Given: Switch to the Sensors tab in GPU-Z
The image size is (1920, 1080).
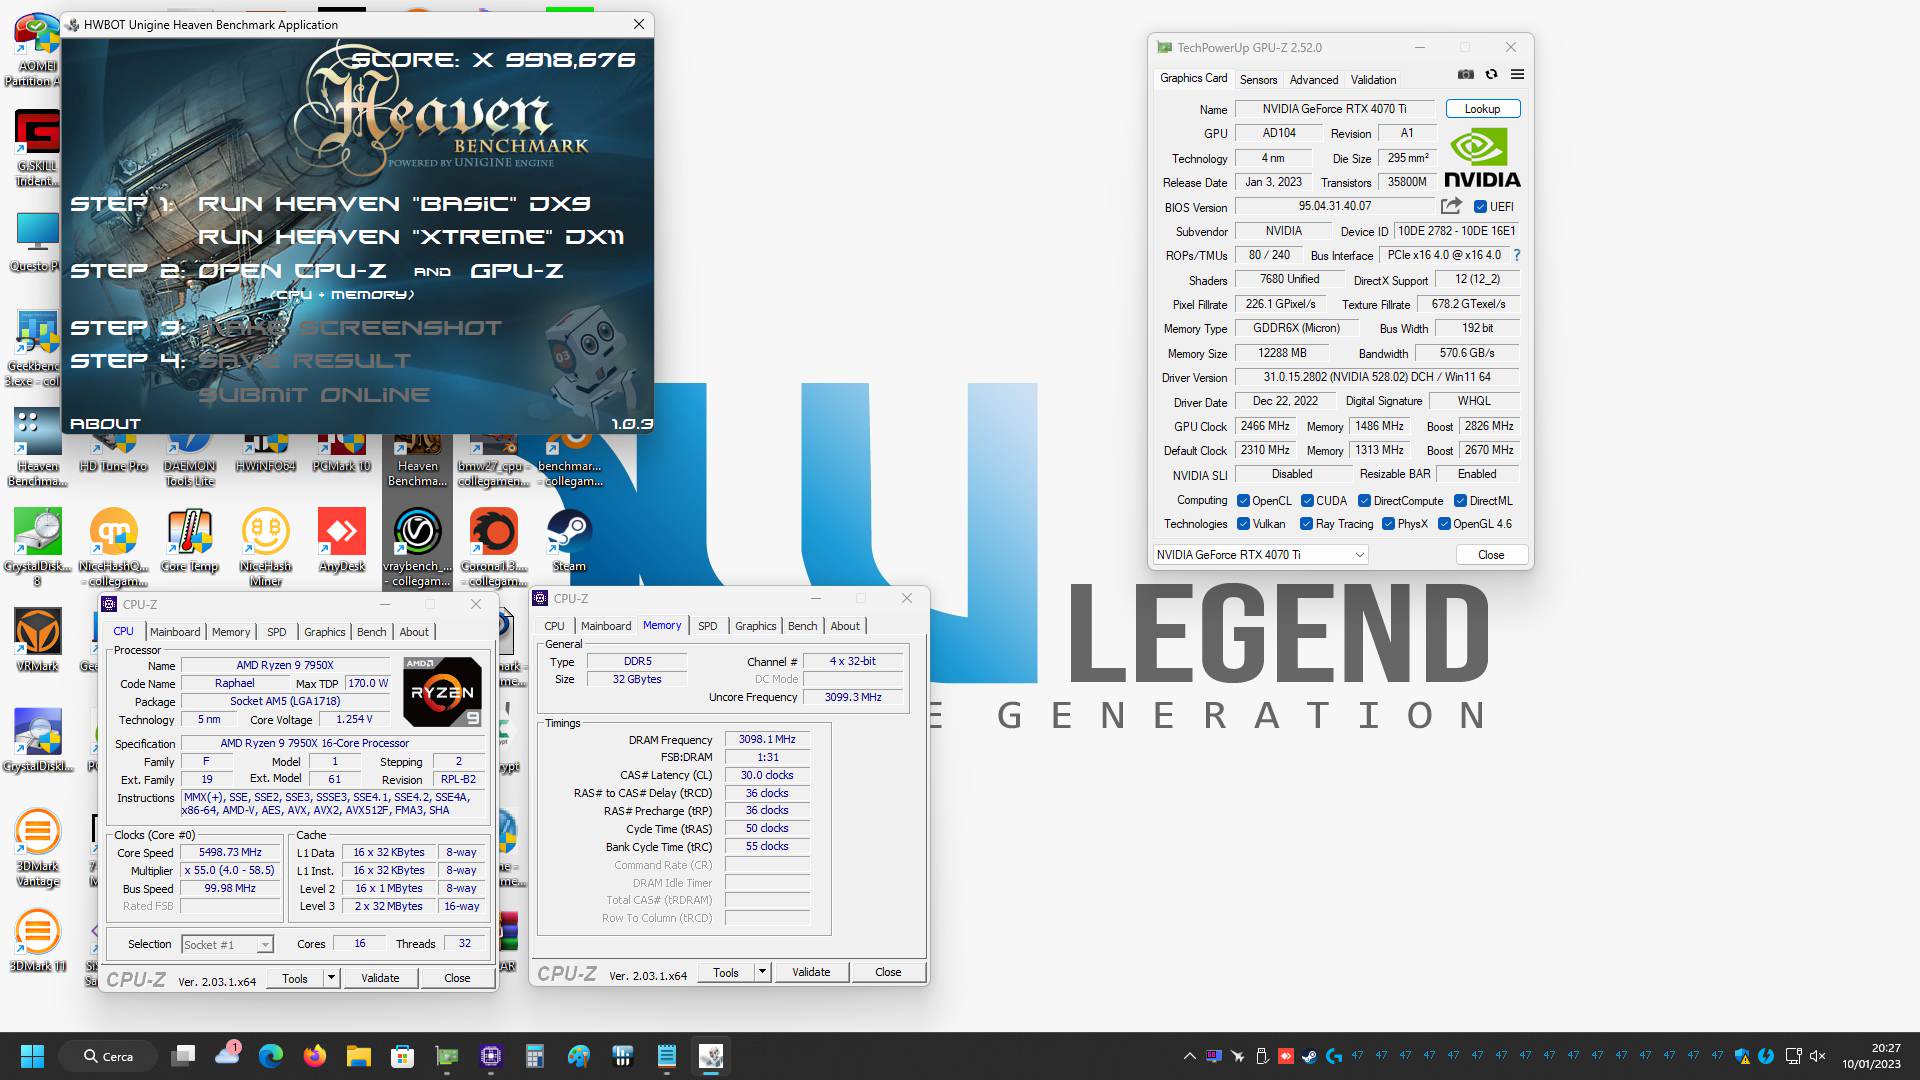Looking at the screenshot, I should (x=1258, y=80).
